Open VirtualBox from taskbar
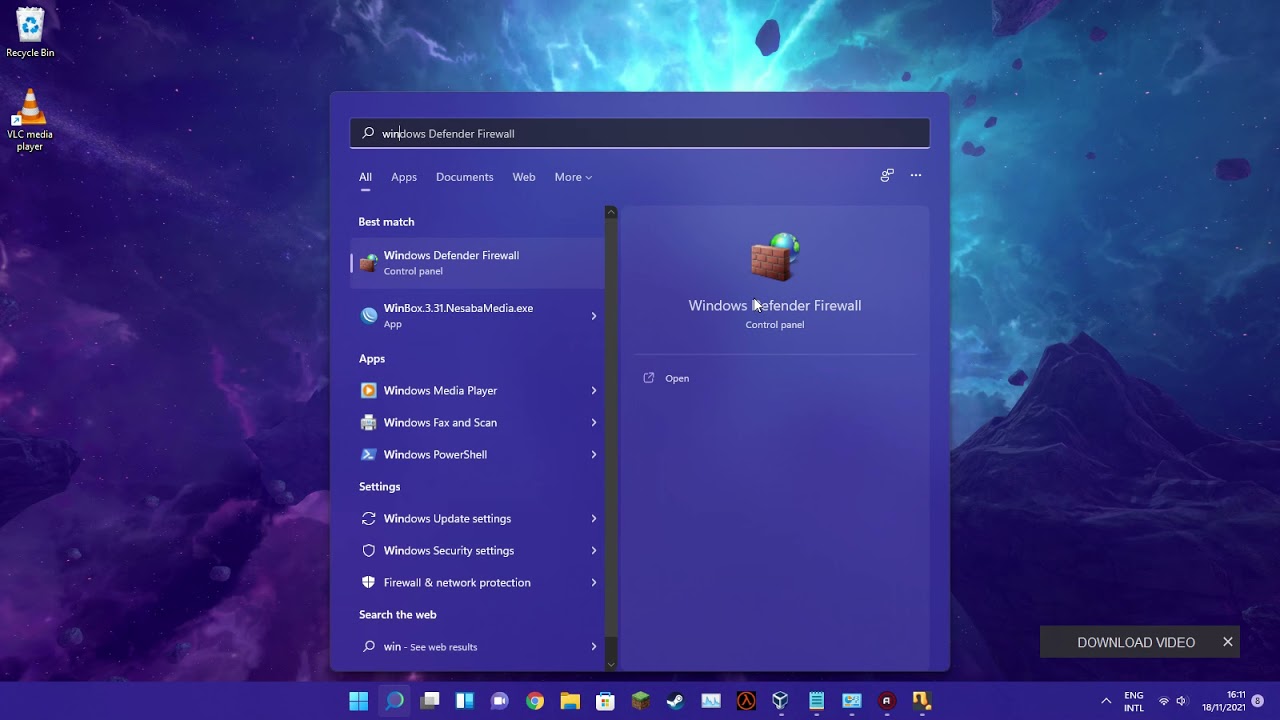1280x720 pixels. [x=781, y=701]
